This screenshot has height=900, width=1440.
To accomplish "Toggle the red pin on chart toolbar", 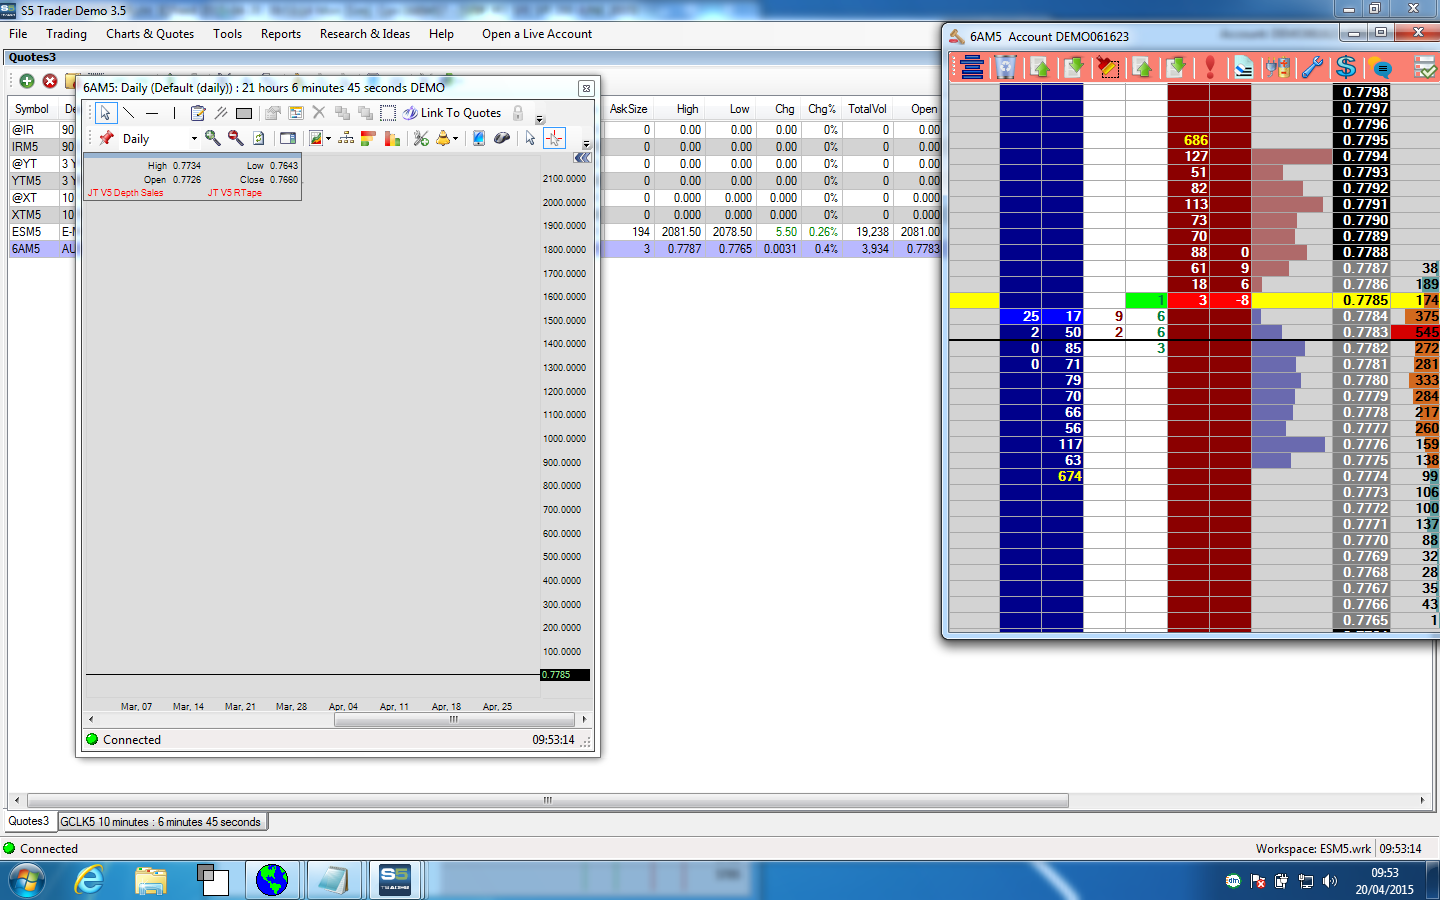I will click(x=106, y=138).
